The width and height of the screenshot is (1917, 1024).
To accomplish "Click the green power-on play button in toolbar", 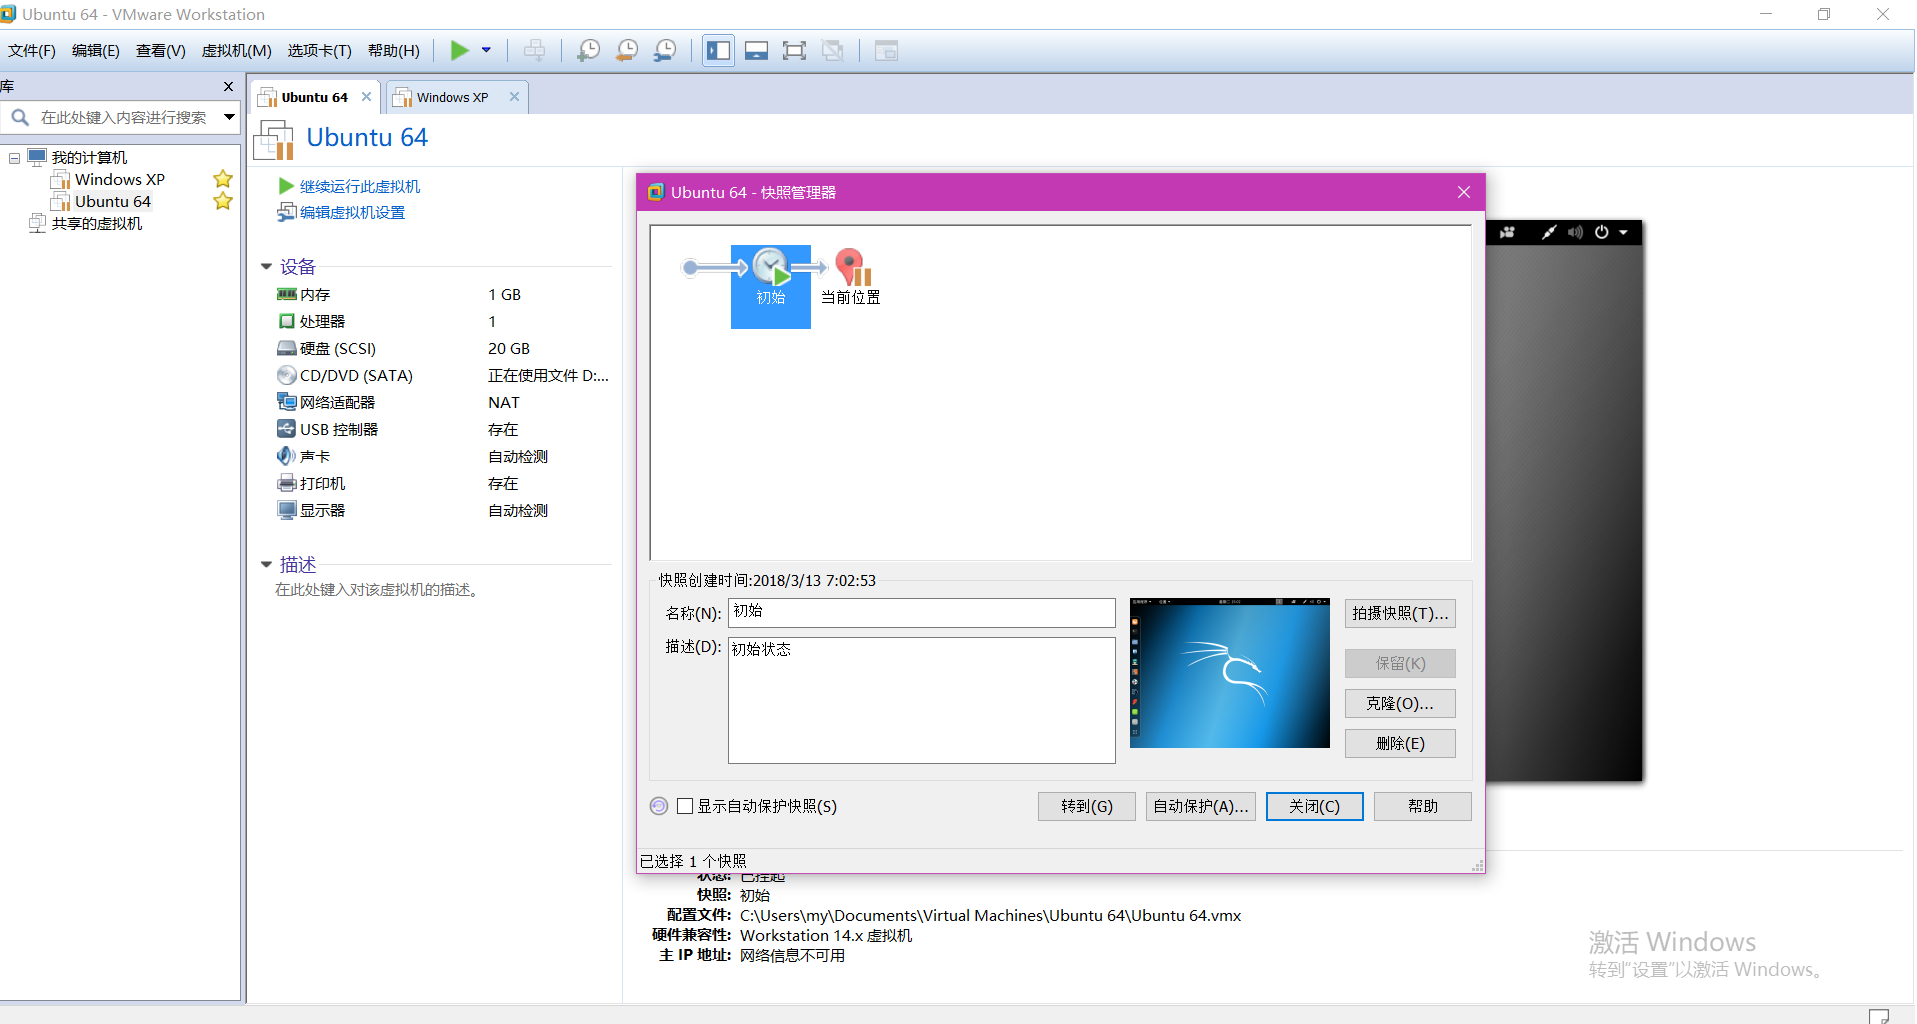I will 459,50.
